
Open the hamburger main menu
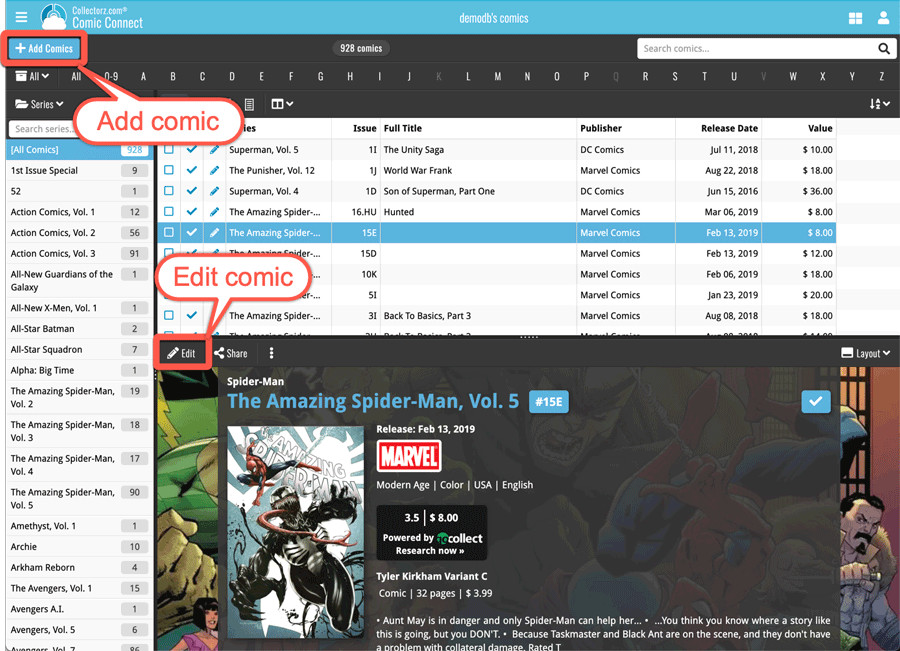tap(21, 17)
